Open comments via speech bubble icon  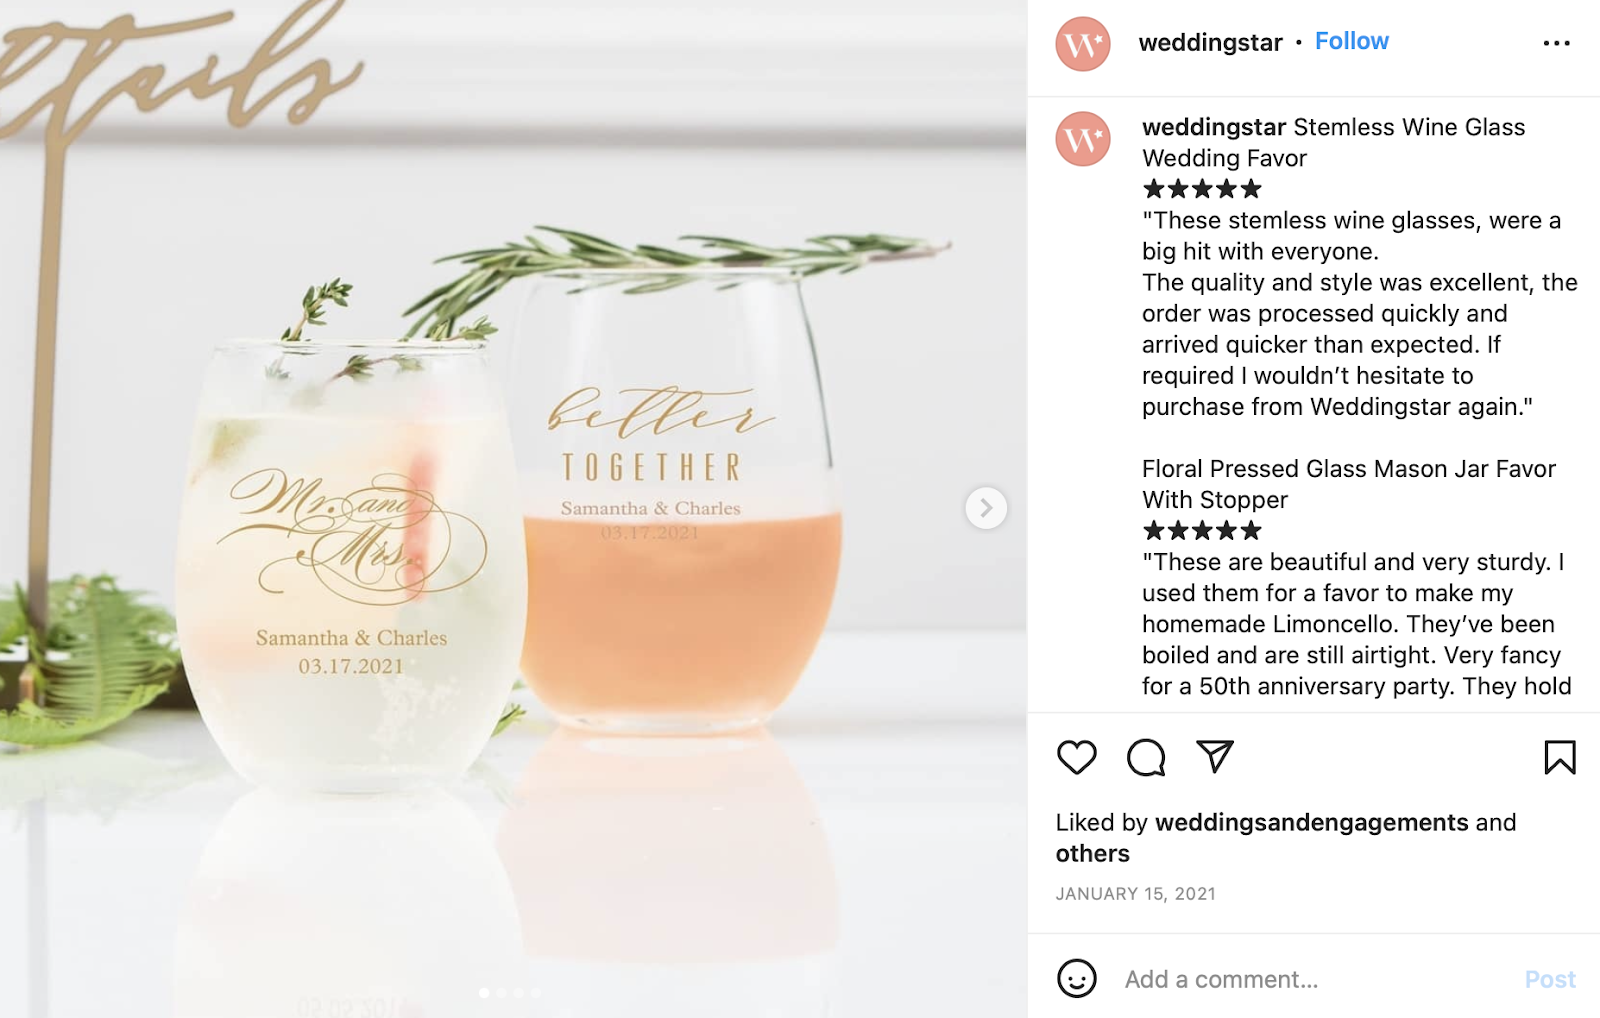(1146, 757)
